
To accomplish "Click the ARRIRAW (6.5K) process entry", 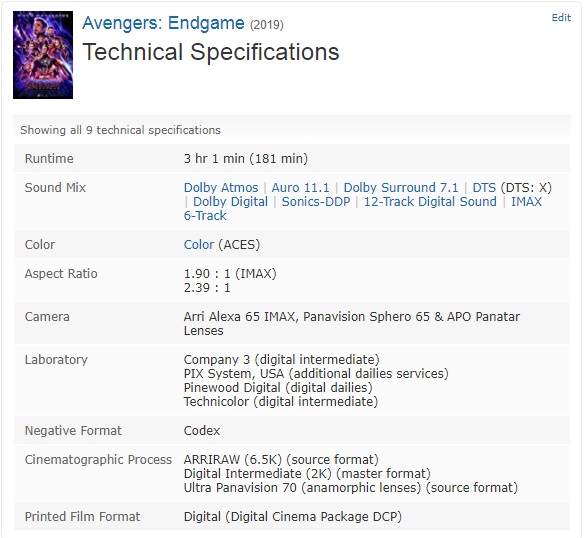I will pos(281,459).
